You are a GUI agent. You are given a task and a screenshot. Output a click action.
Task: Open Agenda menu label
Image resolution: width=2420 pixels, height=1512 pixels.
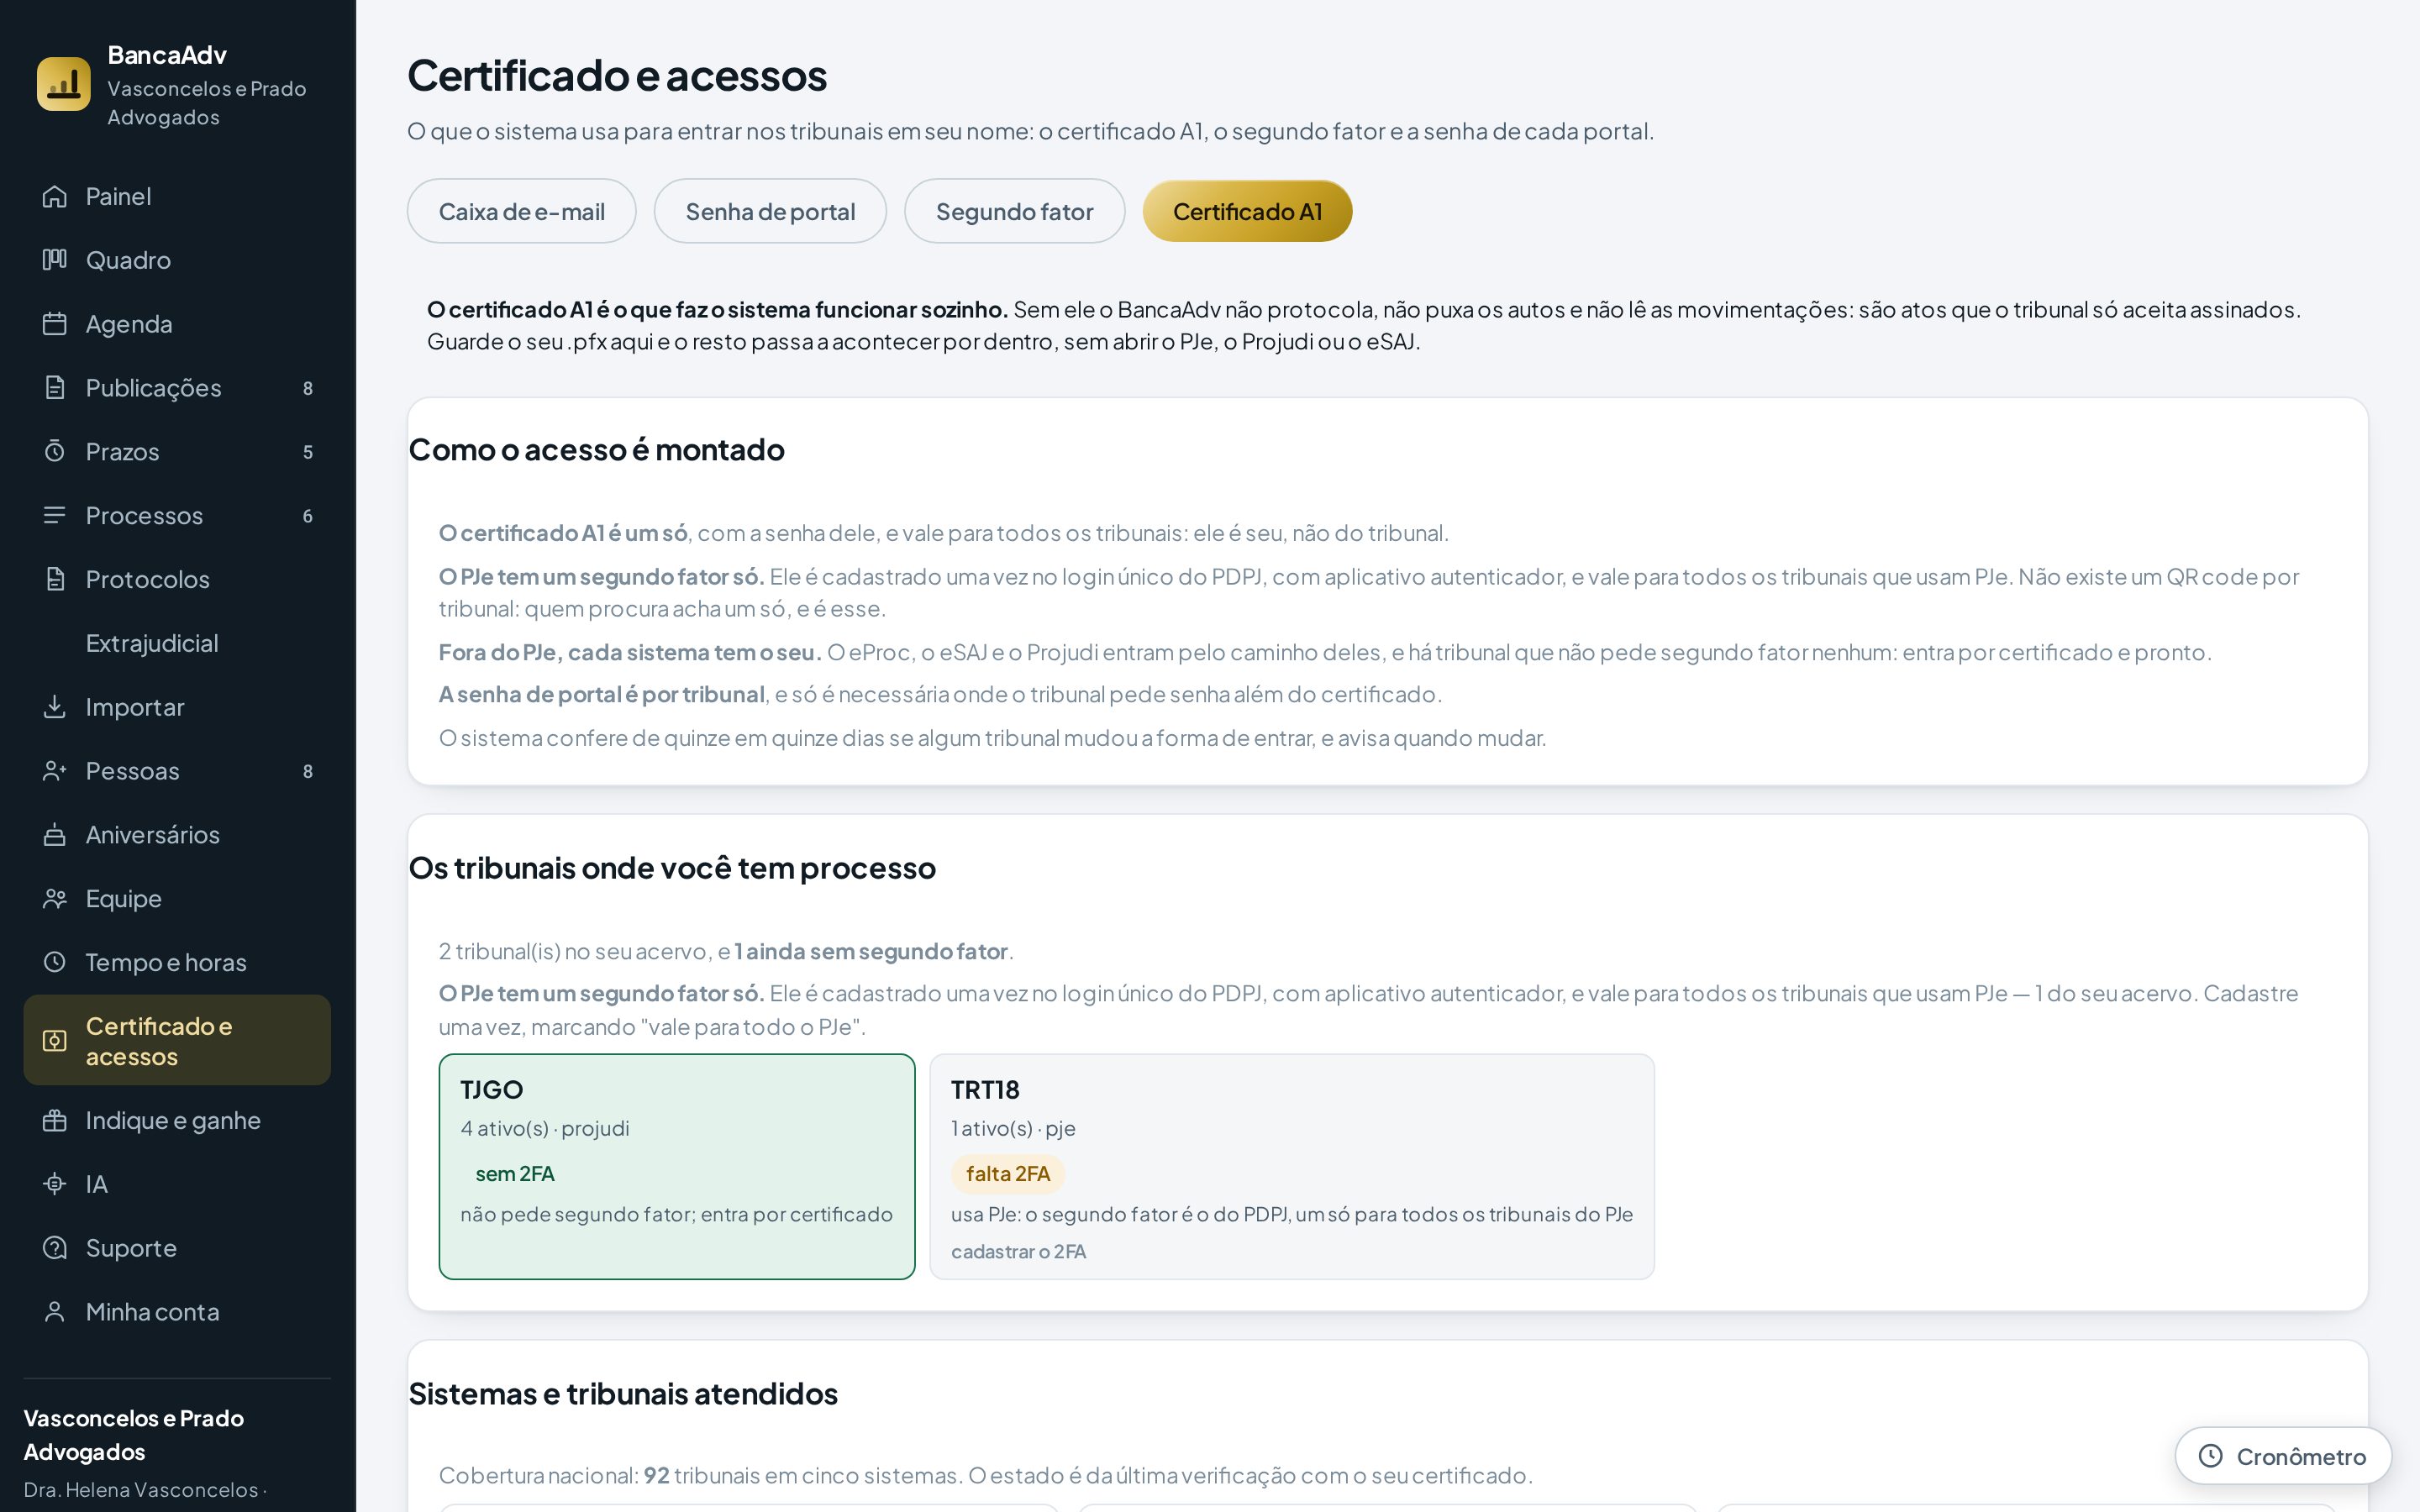pyautogui.click(x=129, y=324)
